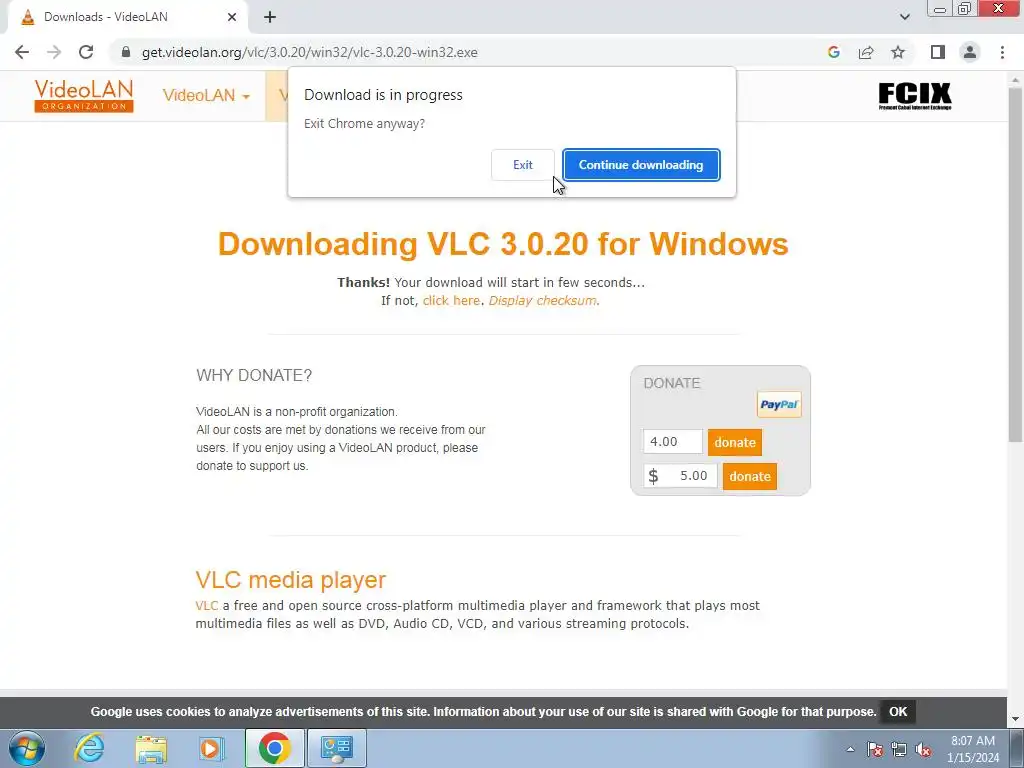Click the scrollbar down arrow
The height and width of the screenshot is (768, 1024).
(1015, 719)
